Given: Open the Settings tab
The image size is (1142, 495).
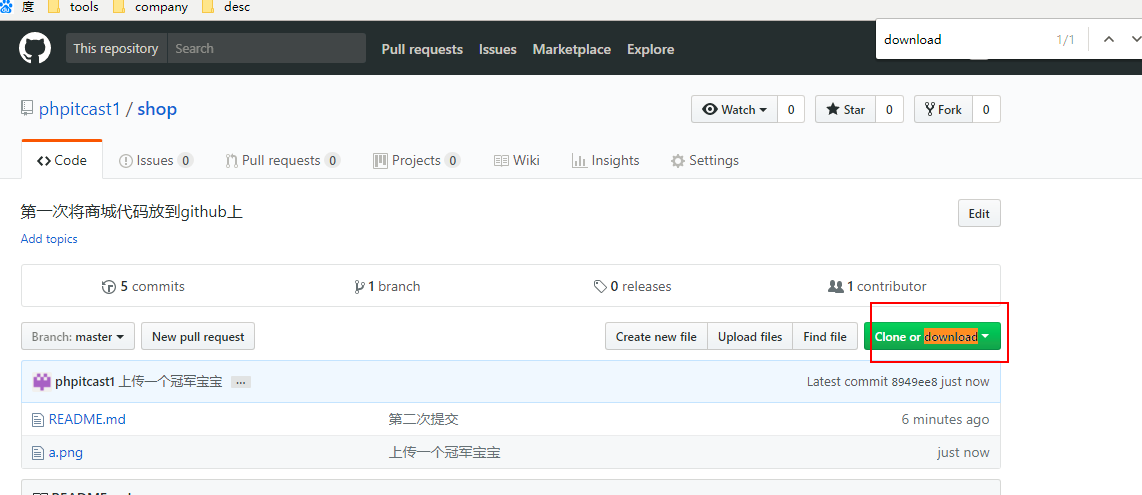Looking at the screenshot, I should (705, 160).
